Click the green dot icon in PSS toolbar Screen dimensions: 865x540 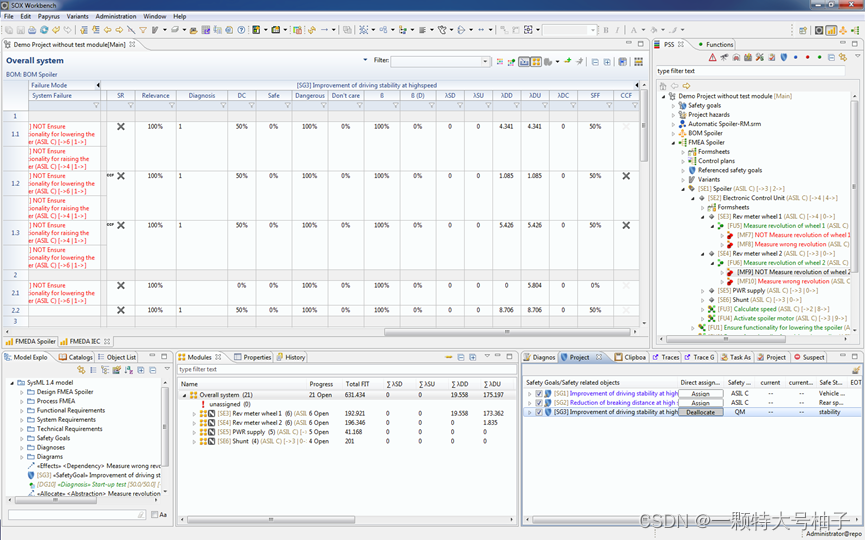click(x=820, y=57)
